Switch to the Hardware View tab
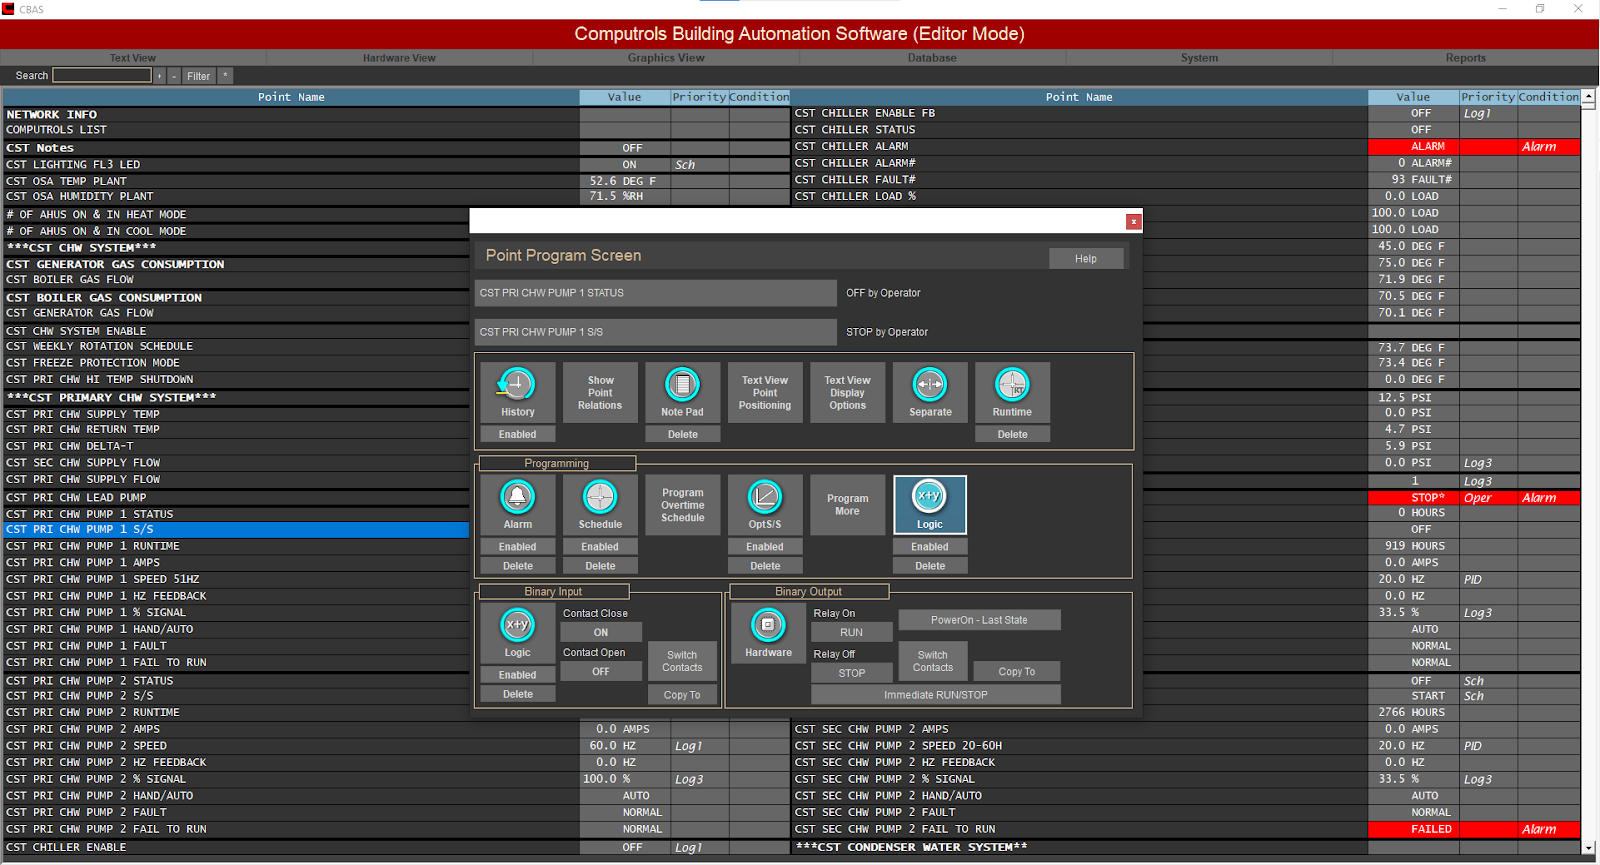The image size is (1600, 865). [399, 58]
